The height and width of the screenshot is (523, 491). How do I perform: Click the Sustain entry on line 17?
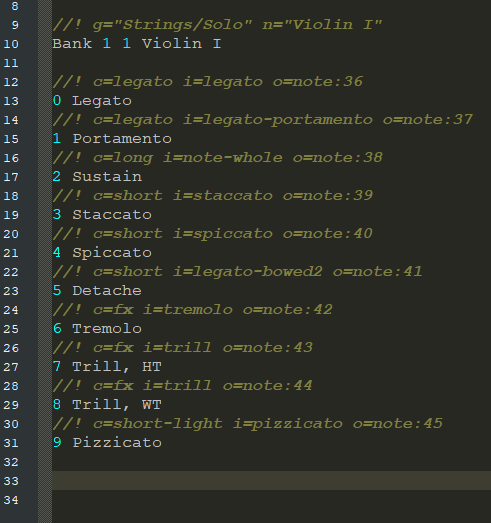107,177
